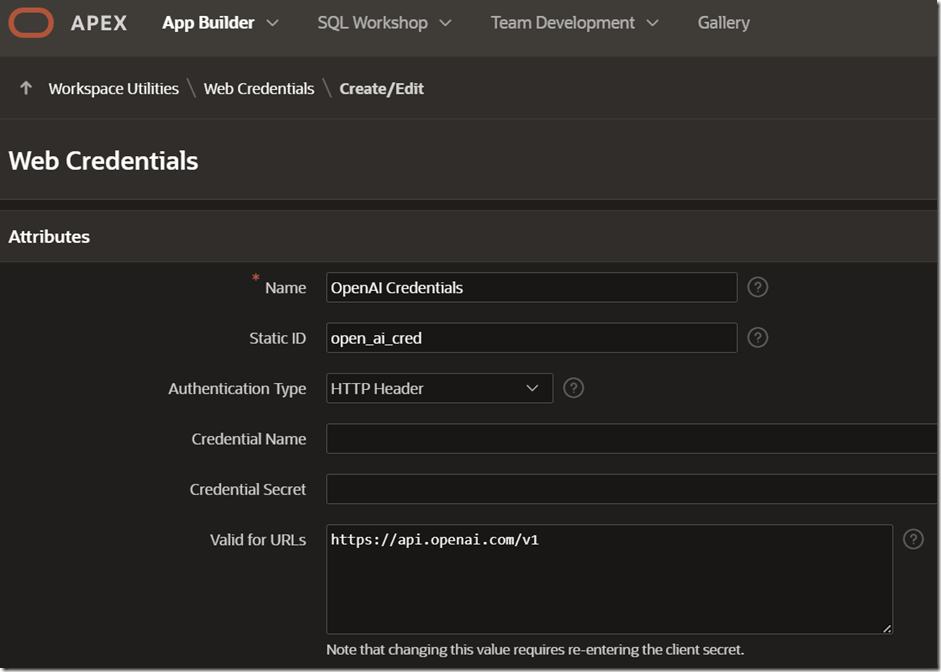This screenshot has height=672, width=941.
Task: Open help for the Static ID field
Action: [757, 338]
